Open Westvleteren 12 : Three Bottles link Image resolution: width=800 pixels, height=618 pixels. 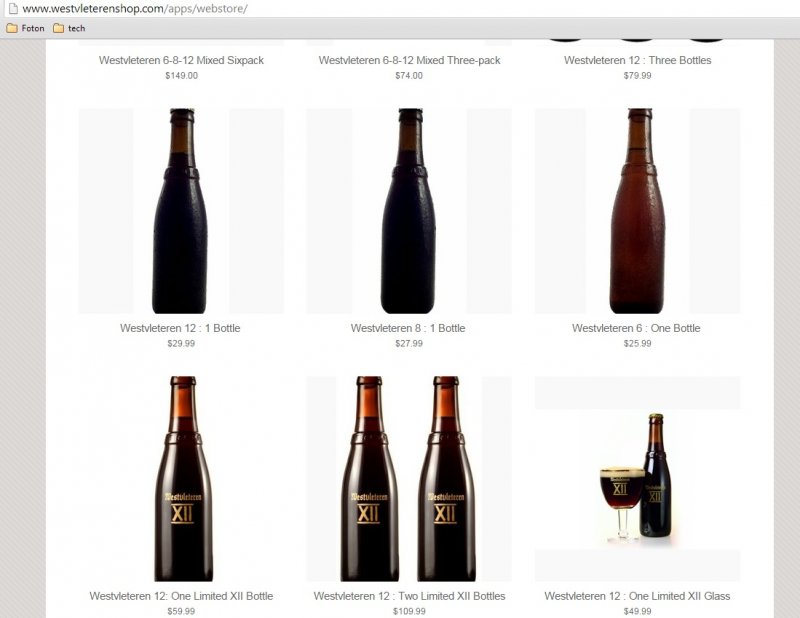(637, 60)
